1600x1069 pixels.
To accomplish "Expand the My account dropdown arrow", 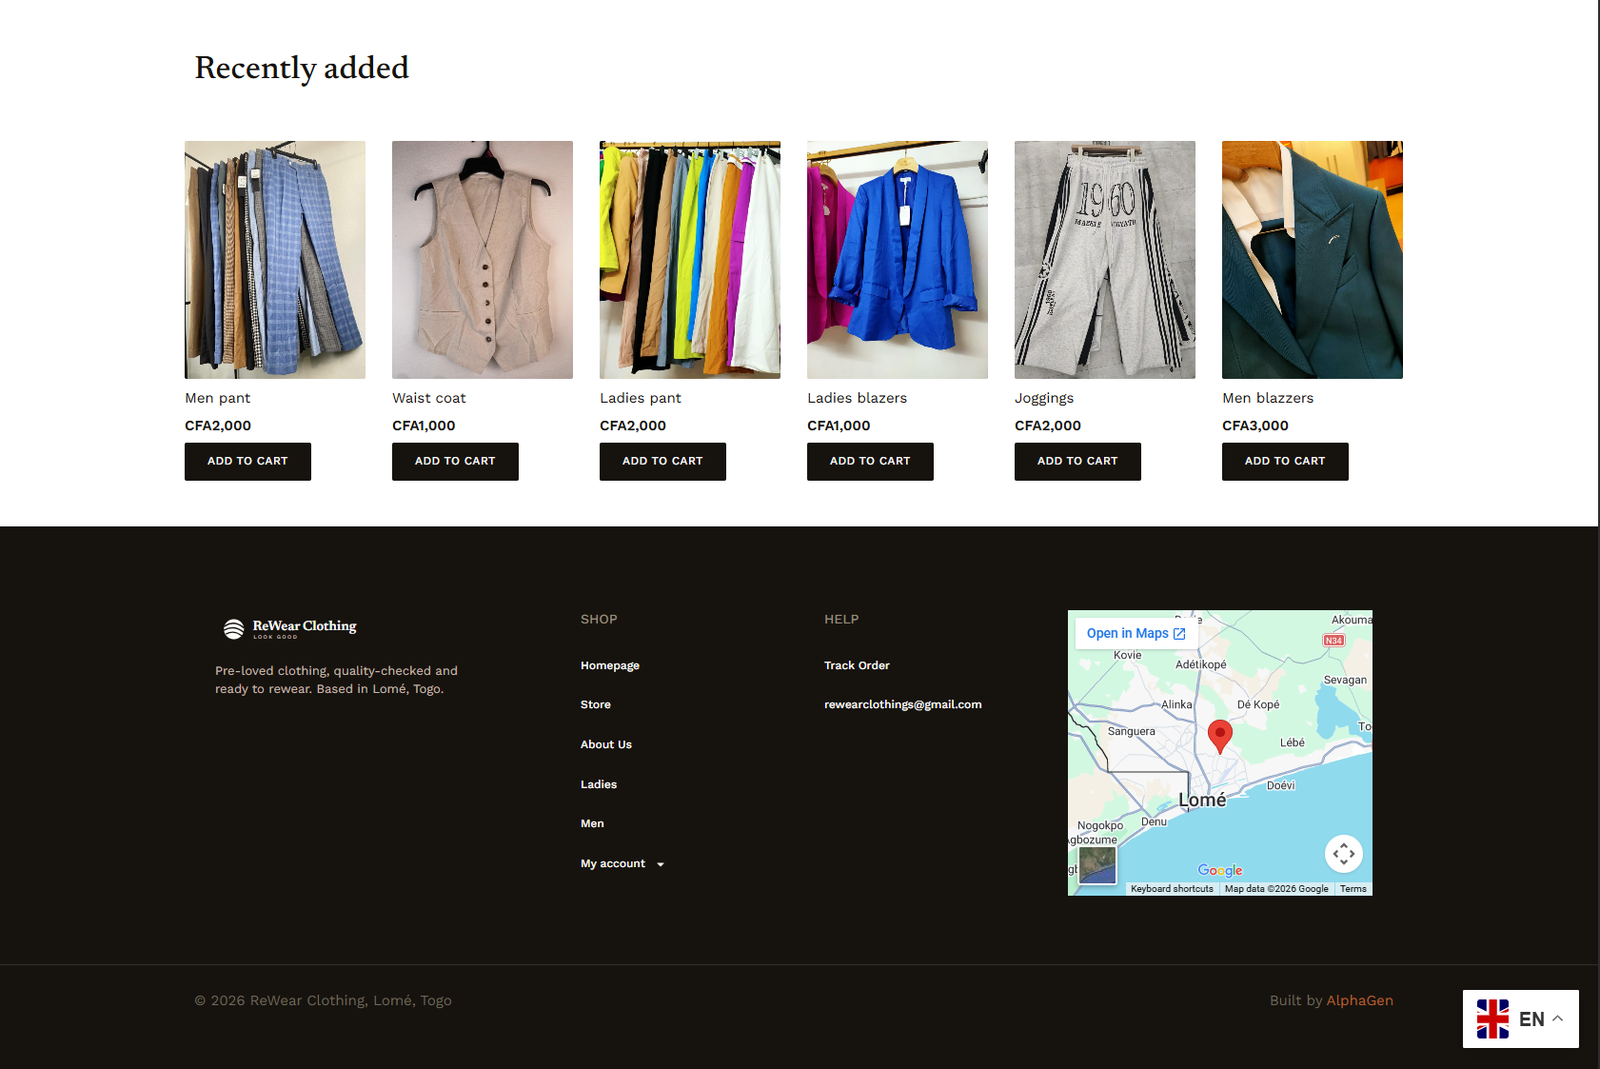I will pyautogui.click(x=660, y=864).
